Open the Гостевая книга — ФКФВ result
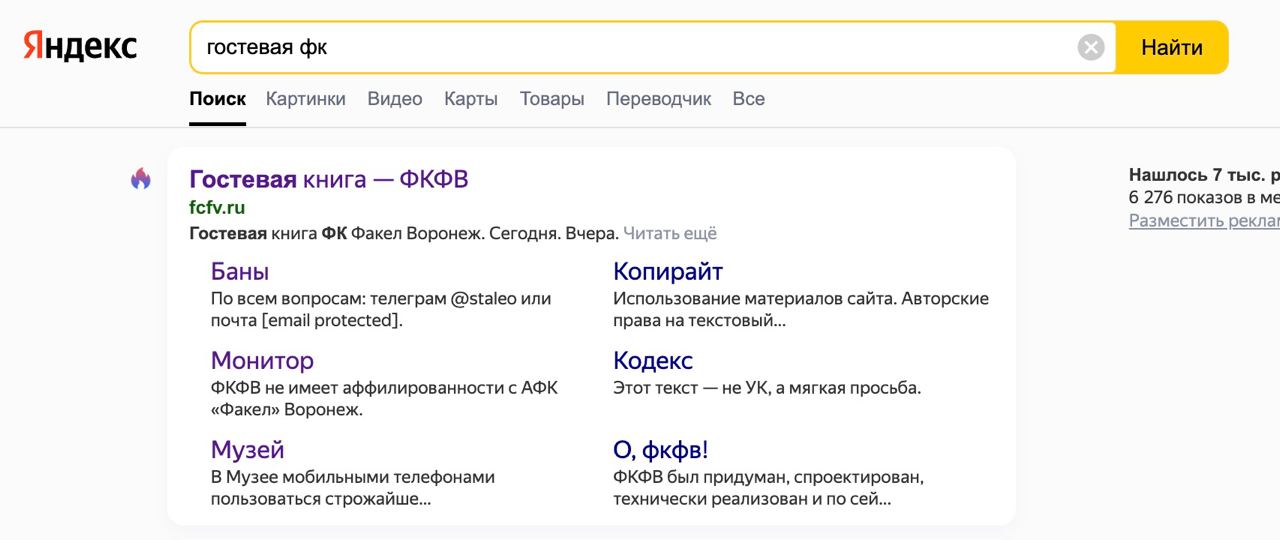 coord(328,179)
